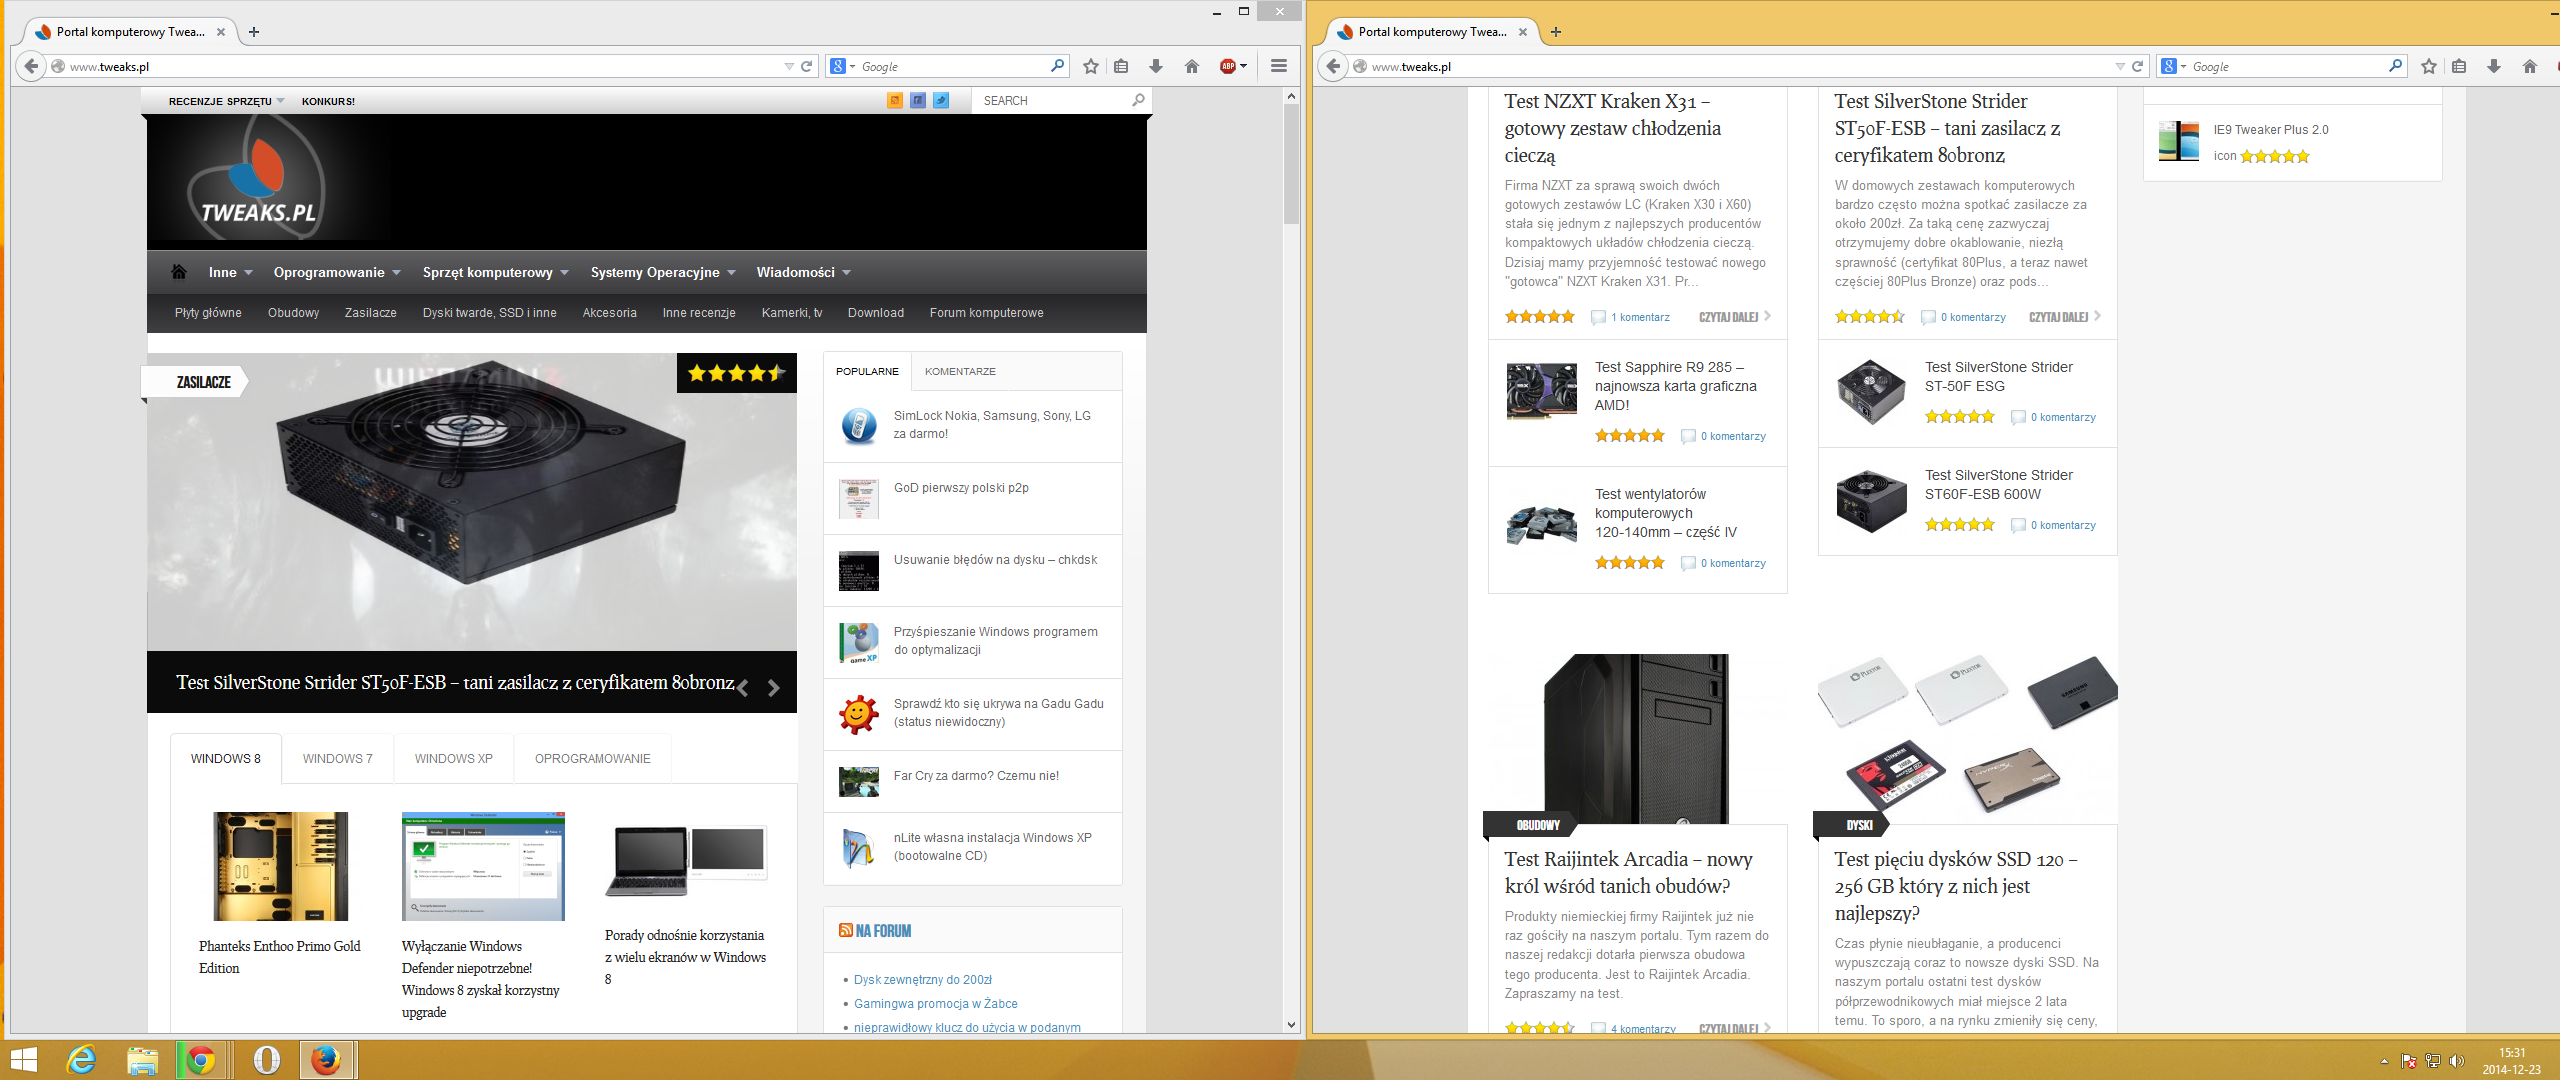The height and width of the screenshot is (1080, 2560).
Task: Click CZYTAJ DALEJ under NZXT Kraken X31 article
Action: pyautogui.click(x=1734, y=317)
